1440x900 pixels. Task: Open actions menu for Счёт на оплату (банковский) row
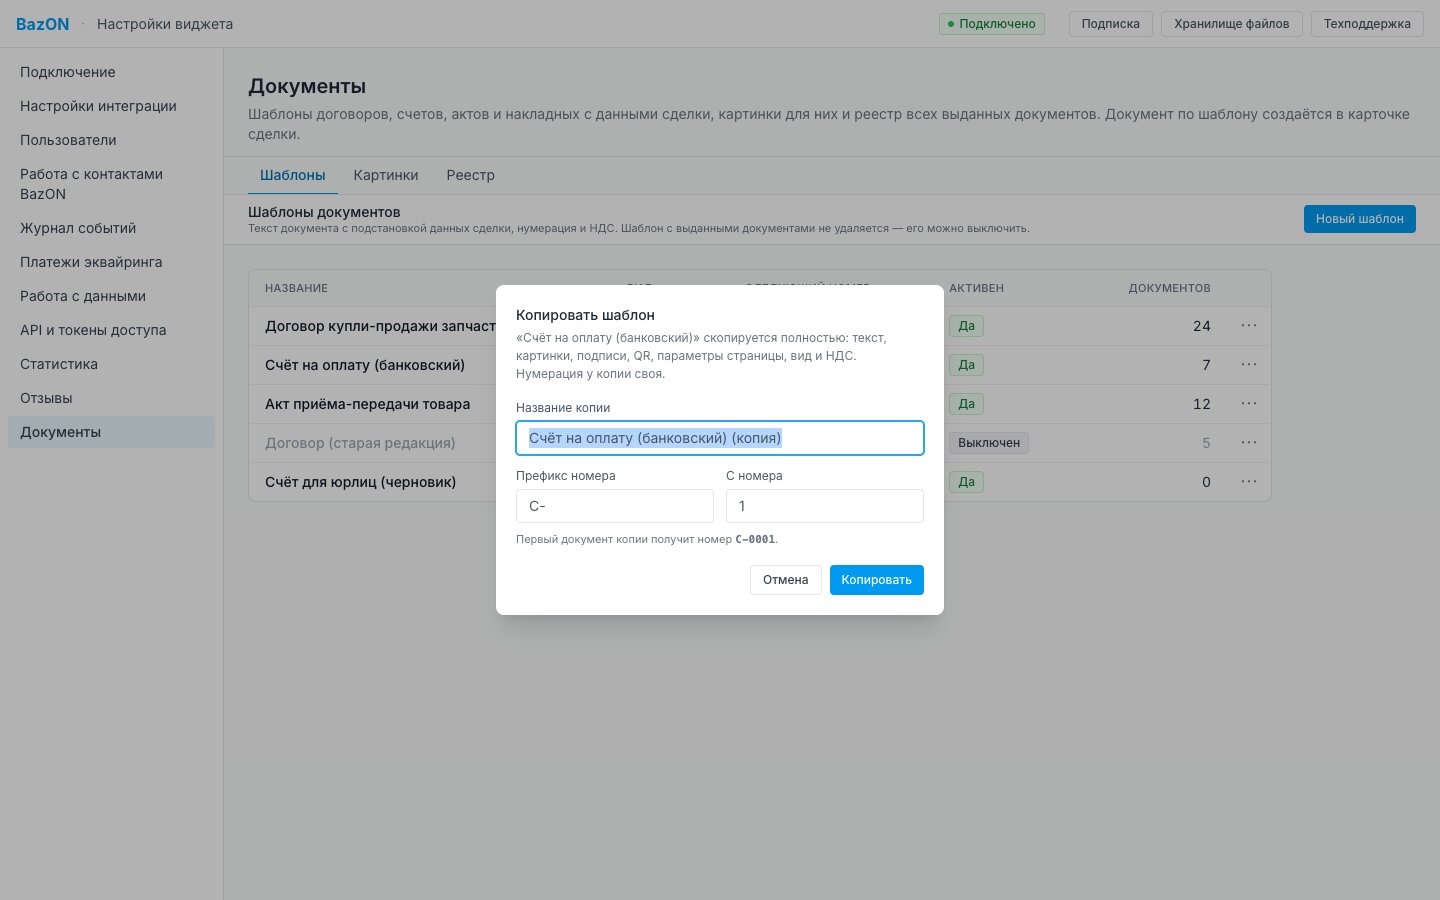click(x=1249, y=365)
